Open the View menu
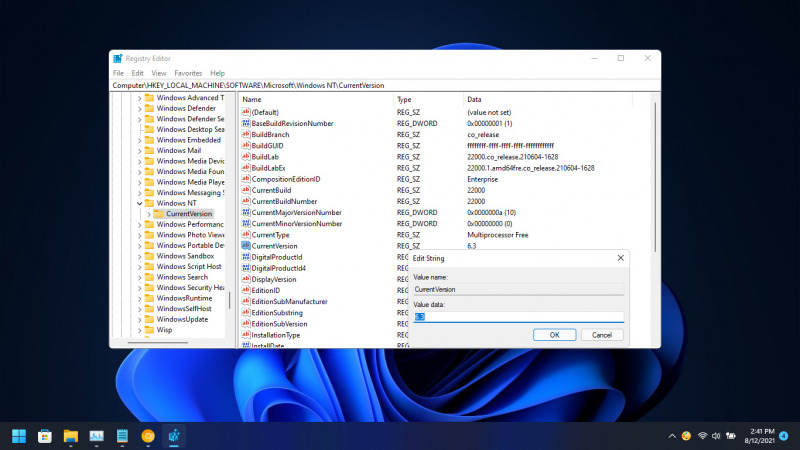Screen dimensions: 800x450 coord(159,73)
